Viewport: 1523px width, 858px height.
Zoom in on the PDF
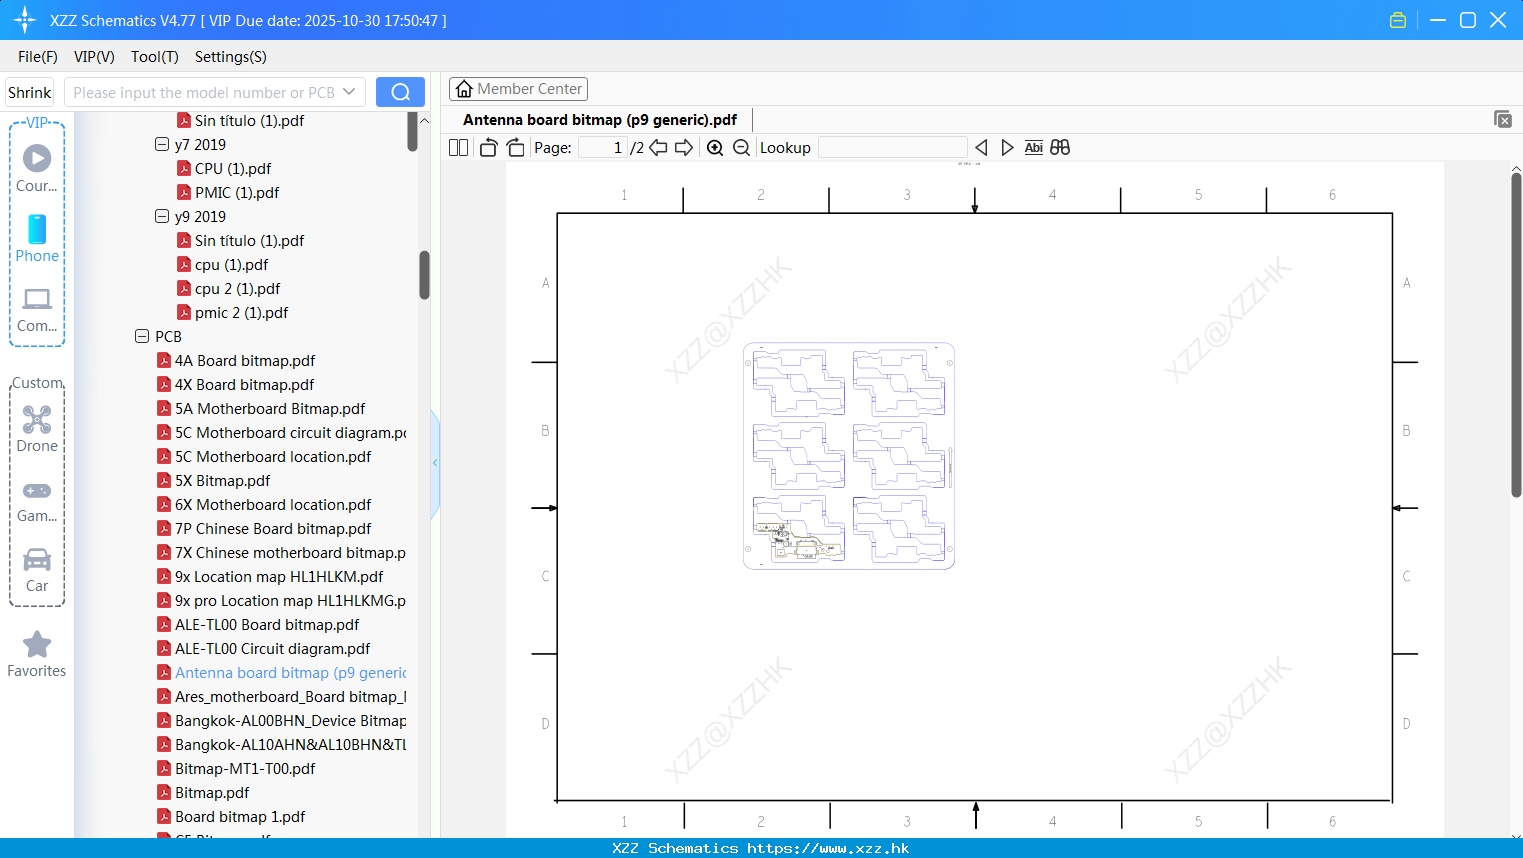(715, 148)
